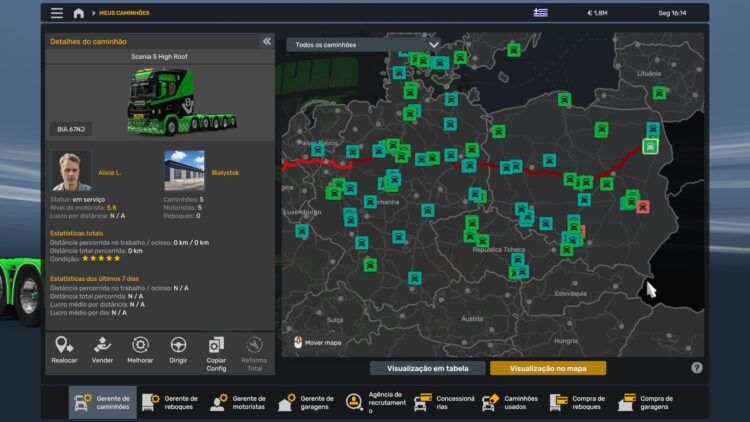Click the Seg 16:14 clock text
This screenshot has width=750, height=422.
(x=672, y=13)
